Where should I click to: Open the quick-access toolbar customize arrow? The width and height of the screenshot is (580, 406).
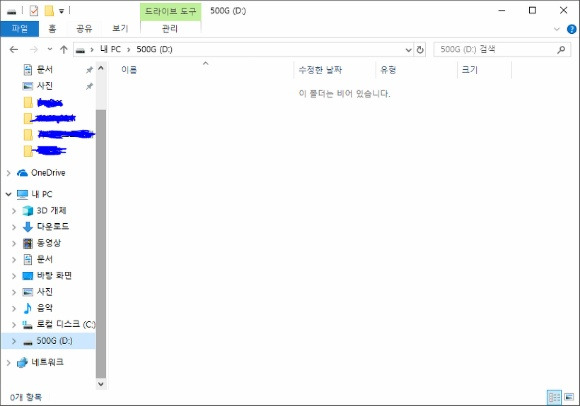pos(61,11)
